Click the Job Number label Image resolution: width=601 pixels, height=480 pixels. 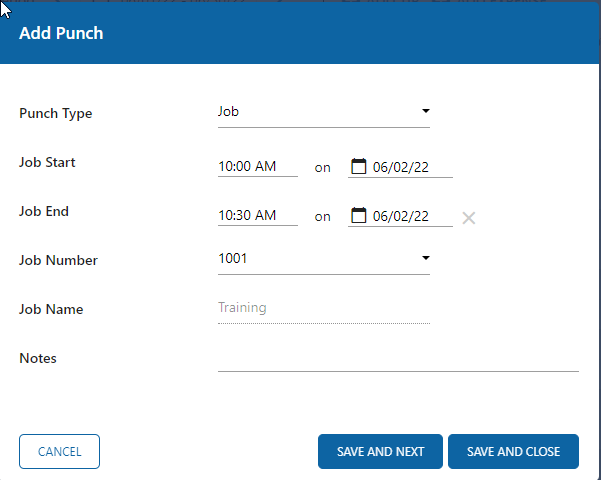tap(58, 260)
